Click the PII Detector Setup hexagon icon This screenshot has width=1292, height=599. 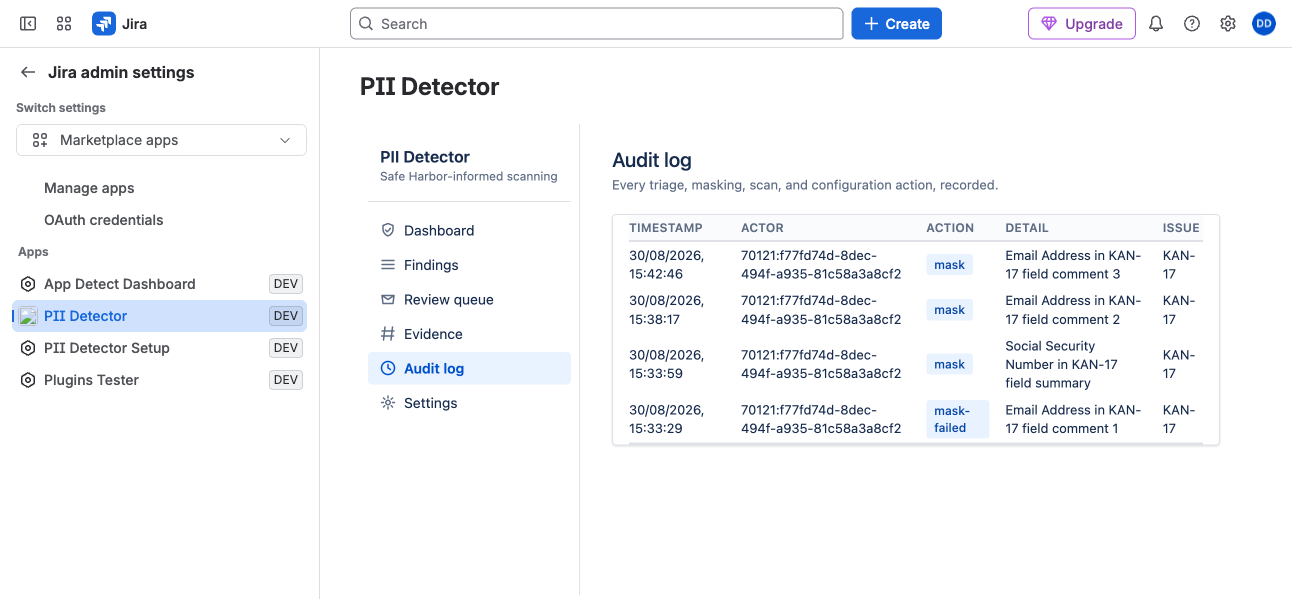pyautogui.click(x=28, y=348)
